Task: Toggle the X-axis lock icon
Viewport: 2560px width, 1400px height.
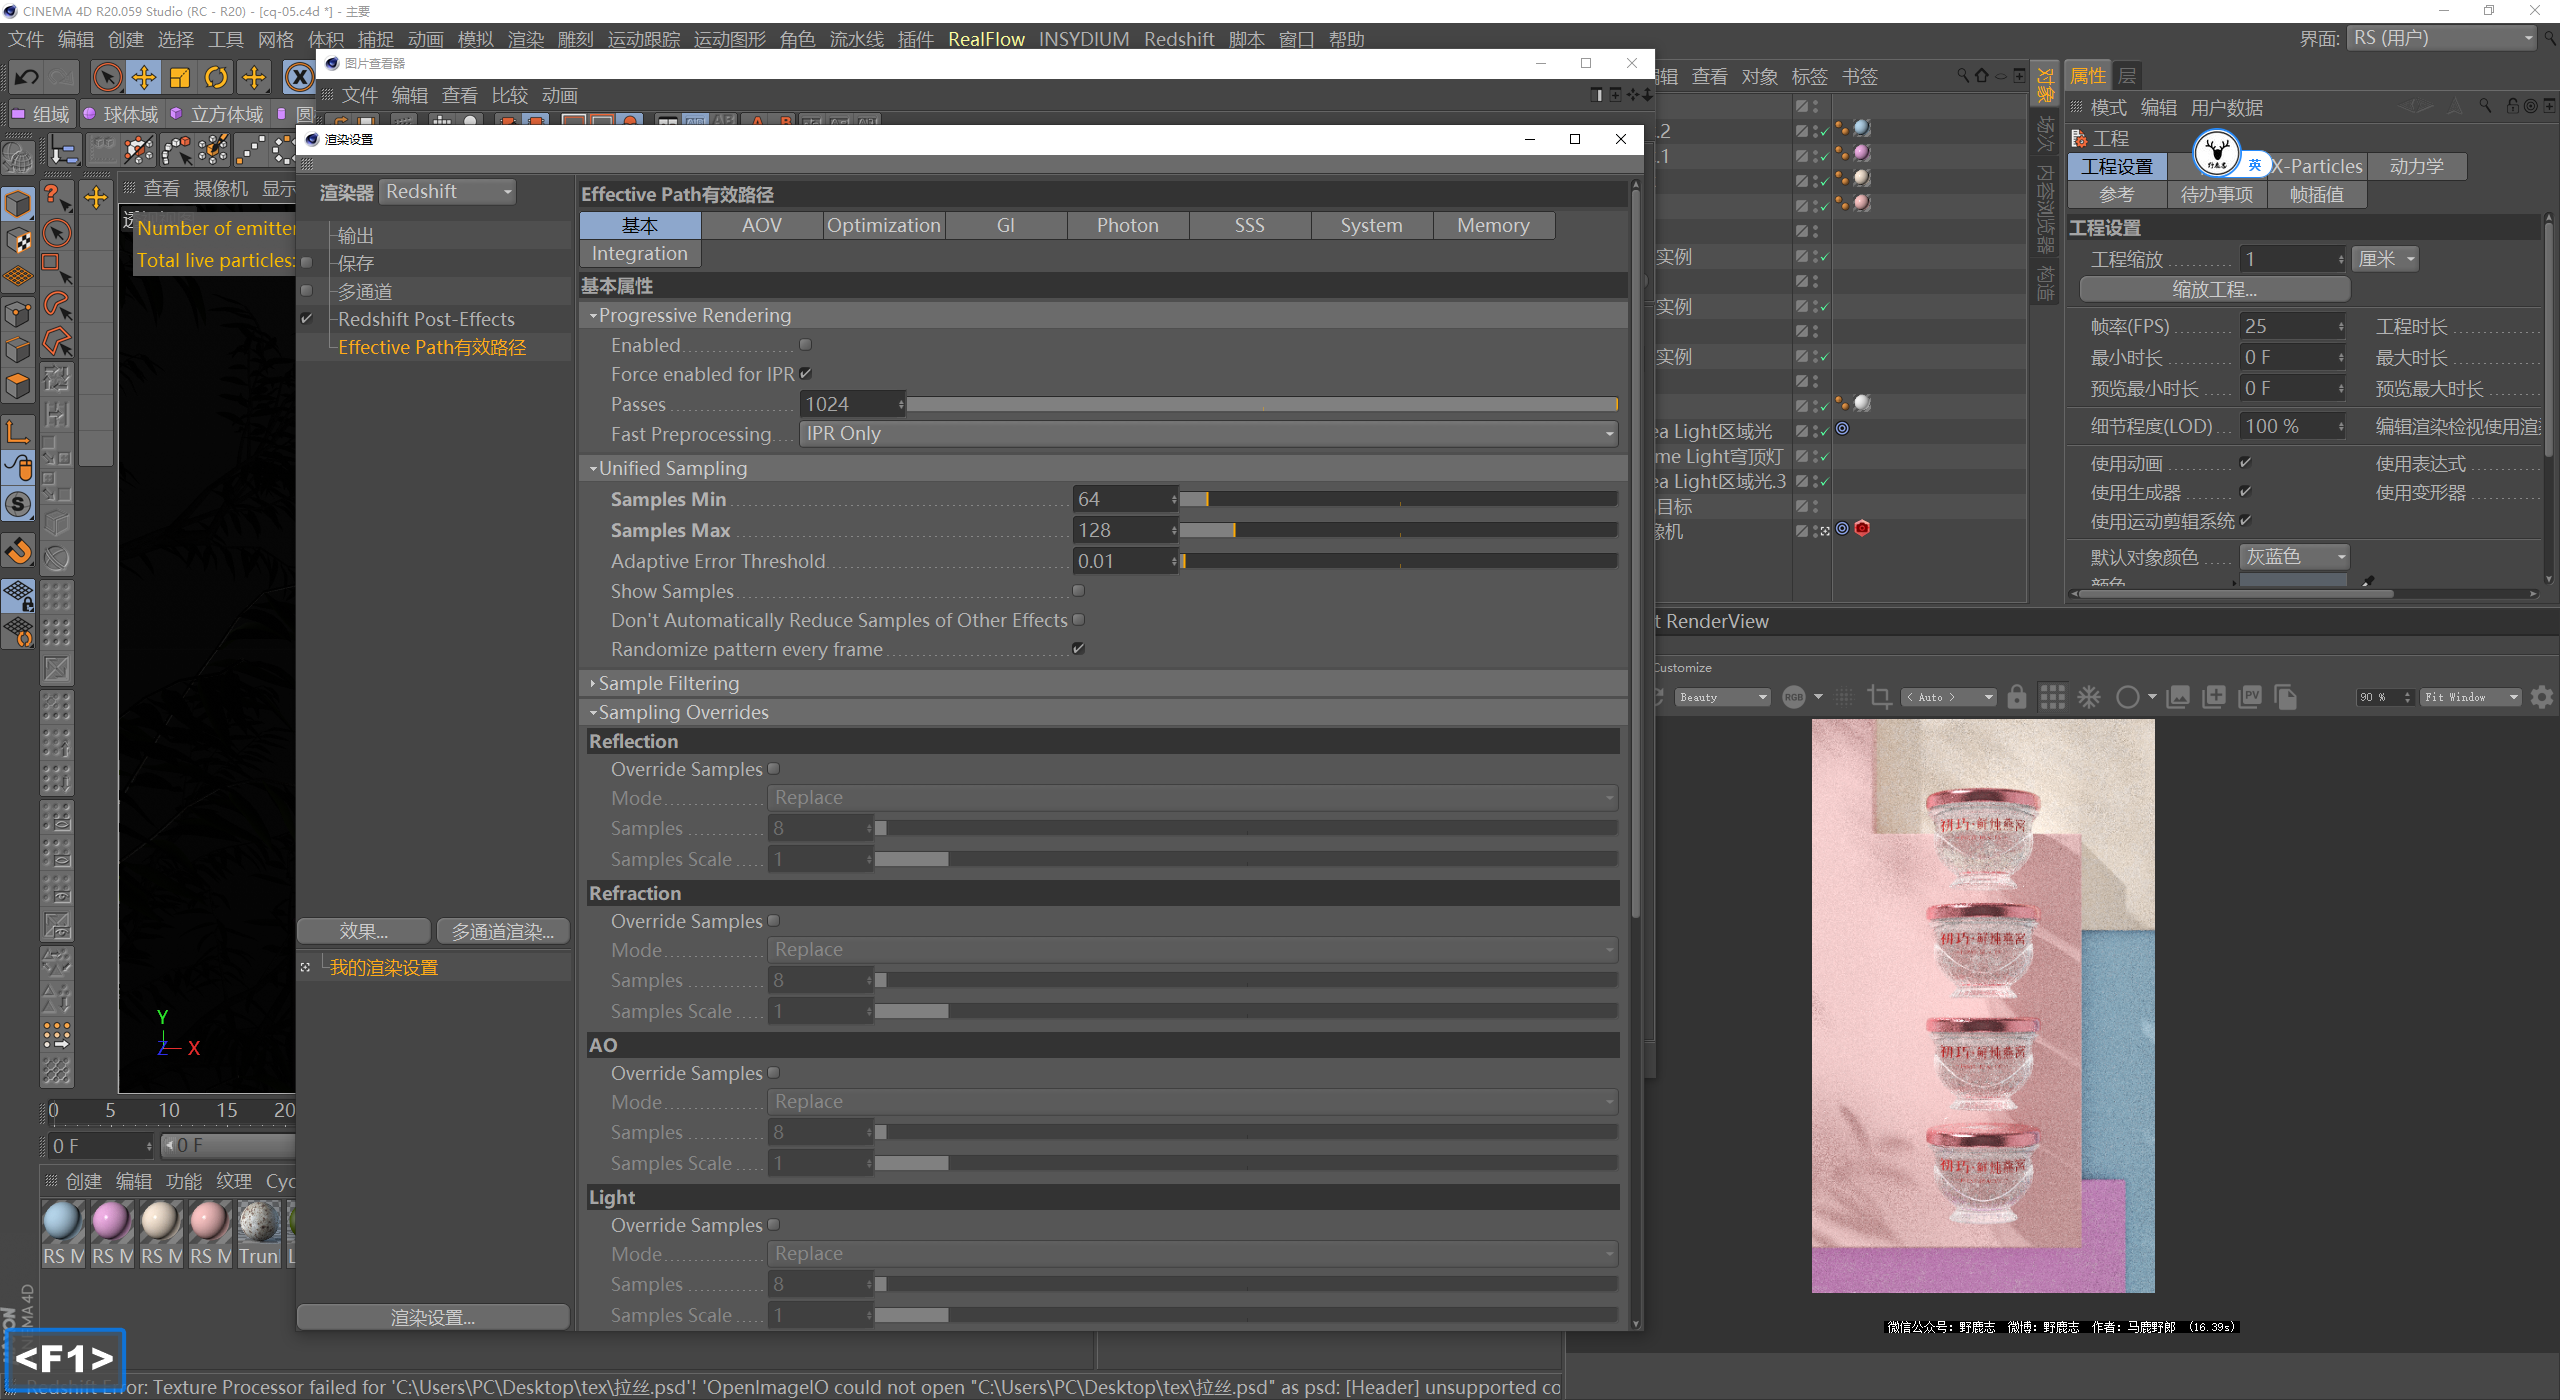Action: coord(299,77)
